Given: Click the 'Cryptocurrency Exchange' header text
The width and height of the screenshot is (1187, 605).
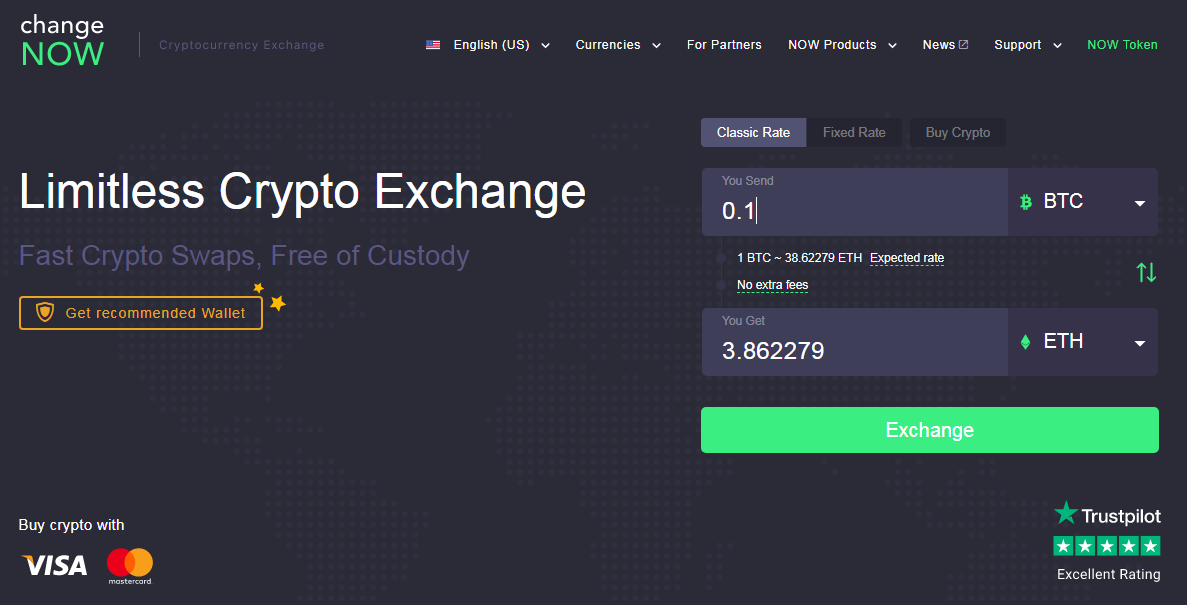Looking at the screenshot, I should 241,45.
